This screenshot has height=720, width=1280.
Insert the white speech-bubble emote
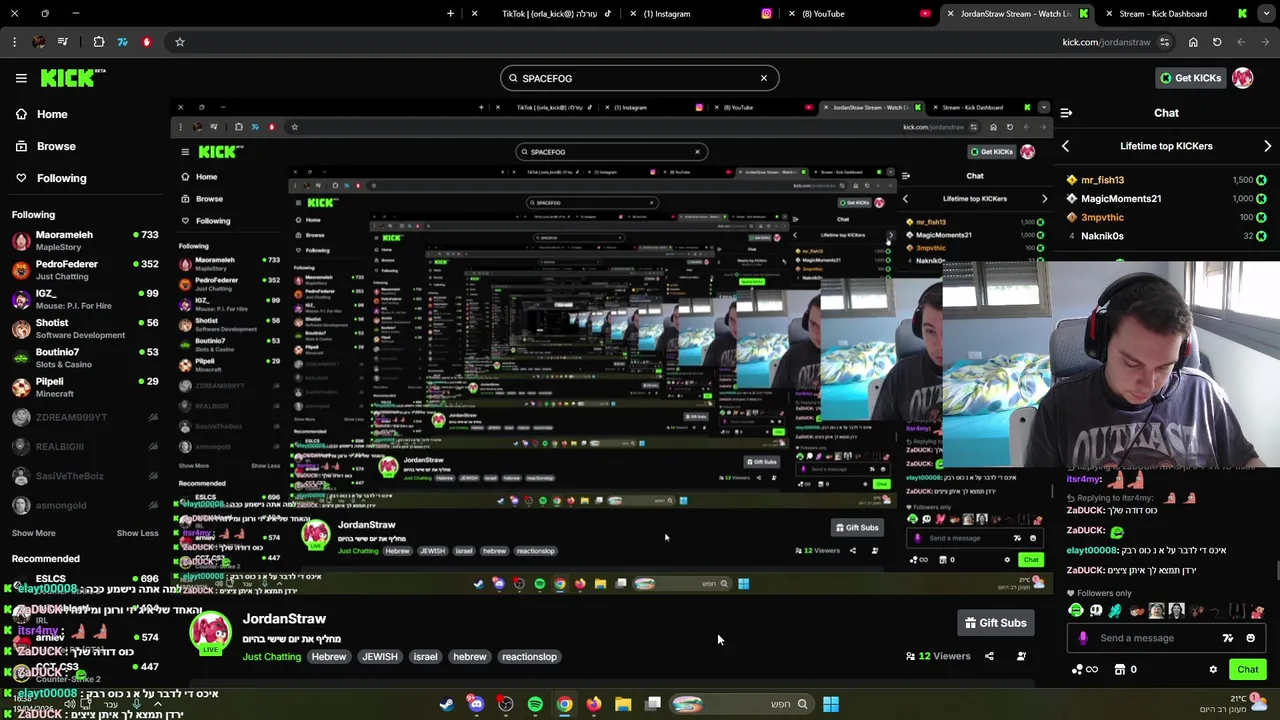click(x=1096, y=611)
